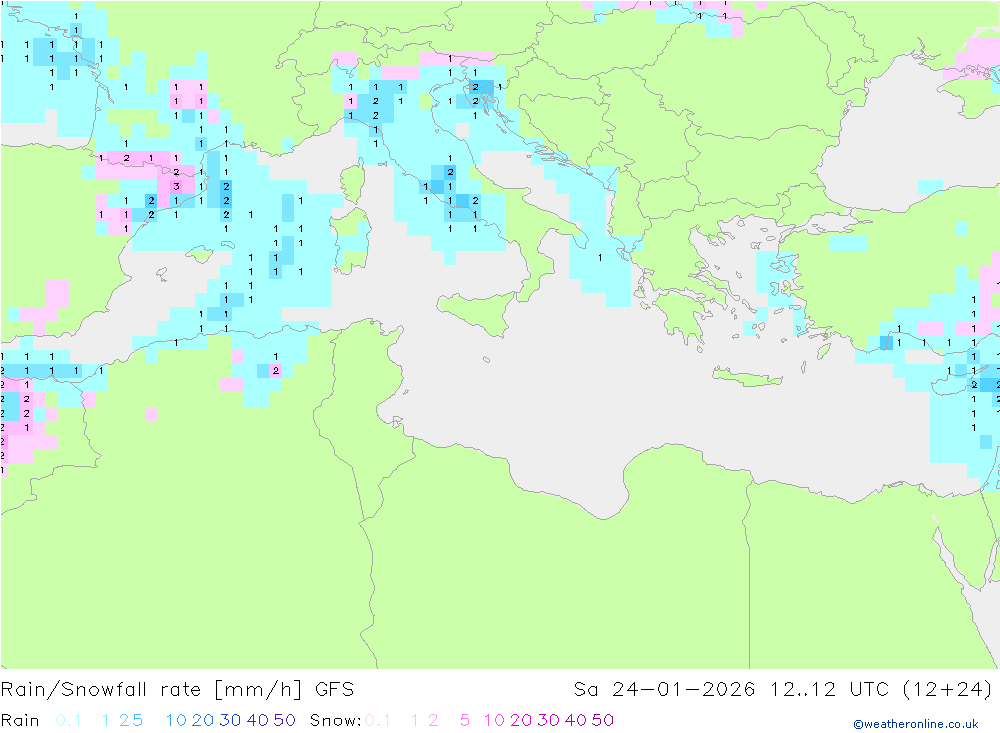Click the 'Rain/Snowfall rate [mm/h] GFS' title
The width and height of the screenshot is (1000, 733).
click(177, 690)
